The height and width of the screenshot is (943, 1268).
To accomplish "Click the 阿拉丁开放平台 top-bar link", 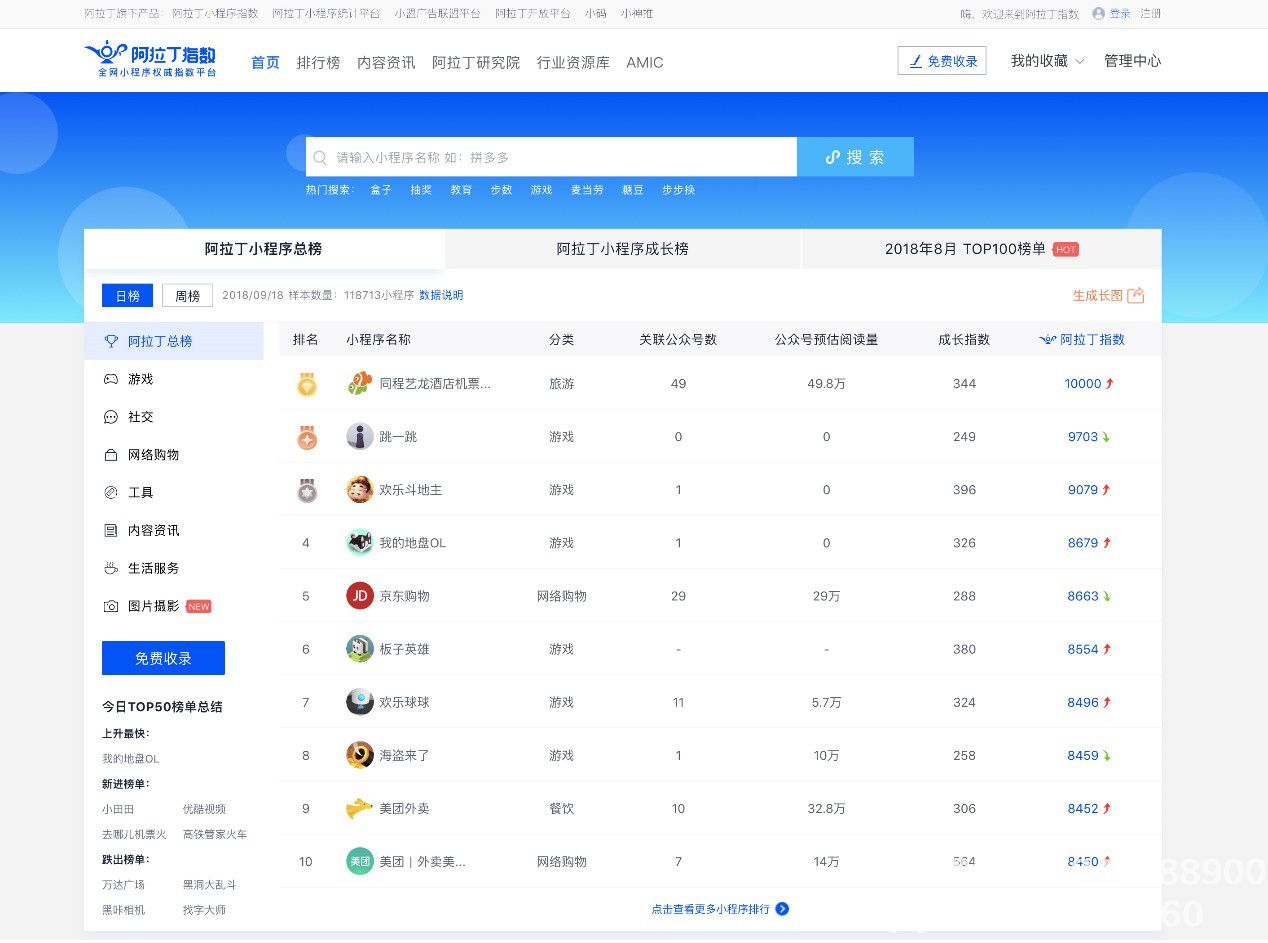I will point(533,14).
